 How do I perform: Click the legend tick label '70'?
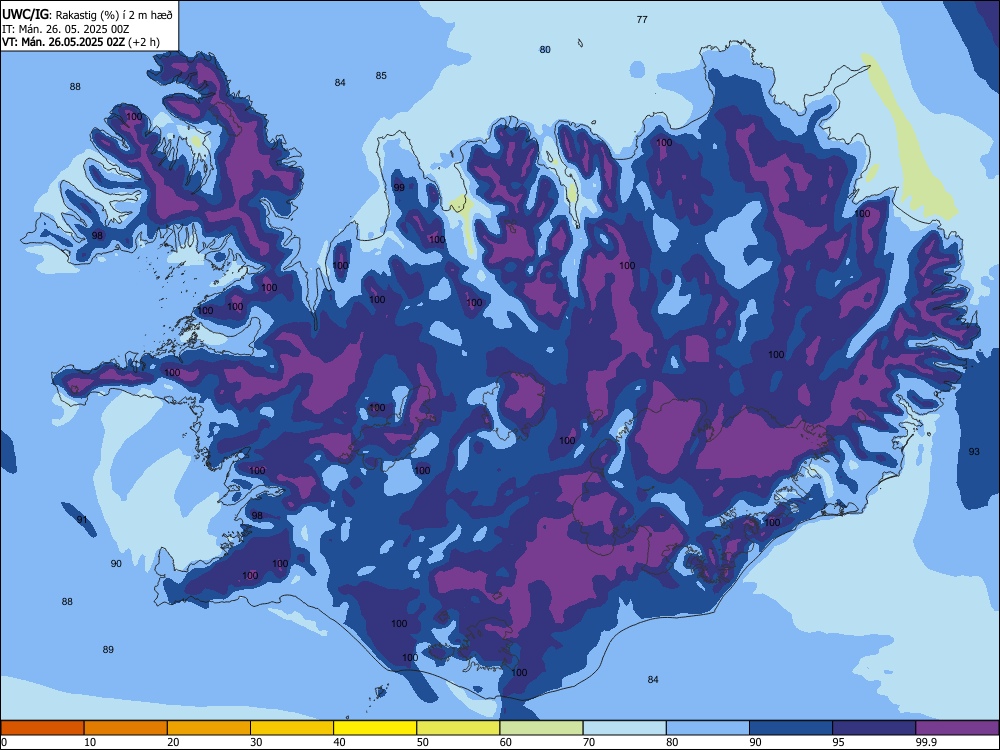point(589,742)
